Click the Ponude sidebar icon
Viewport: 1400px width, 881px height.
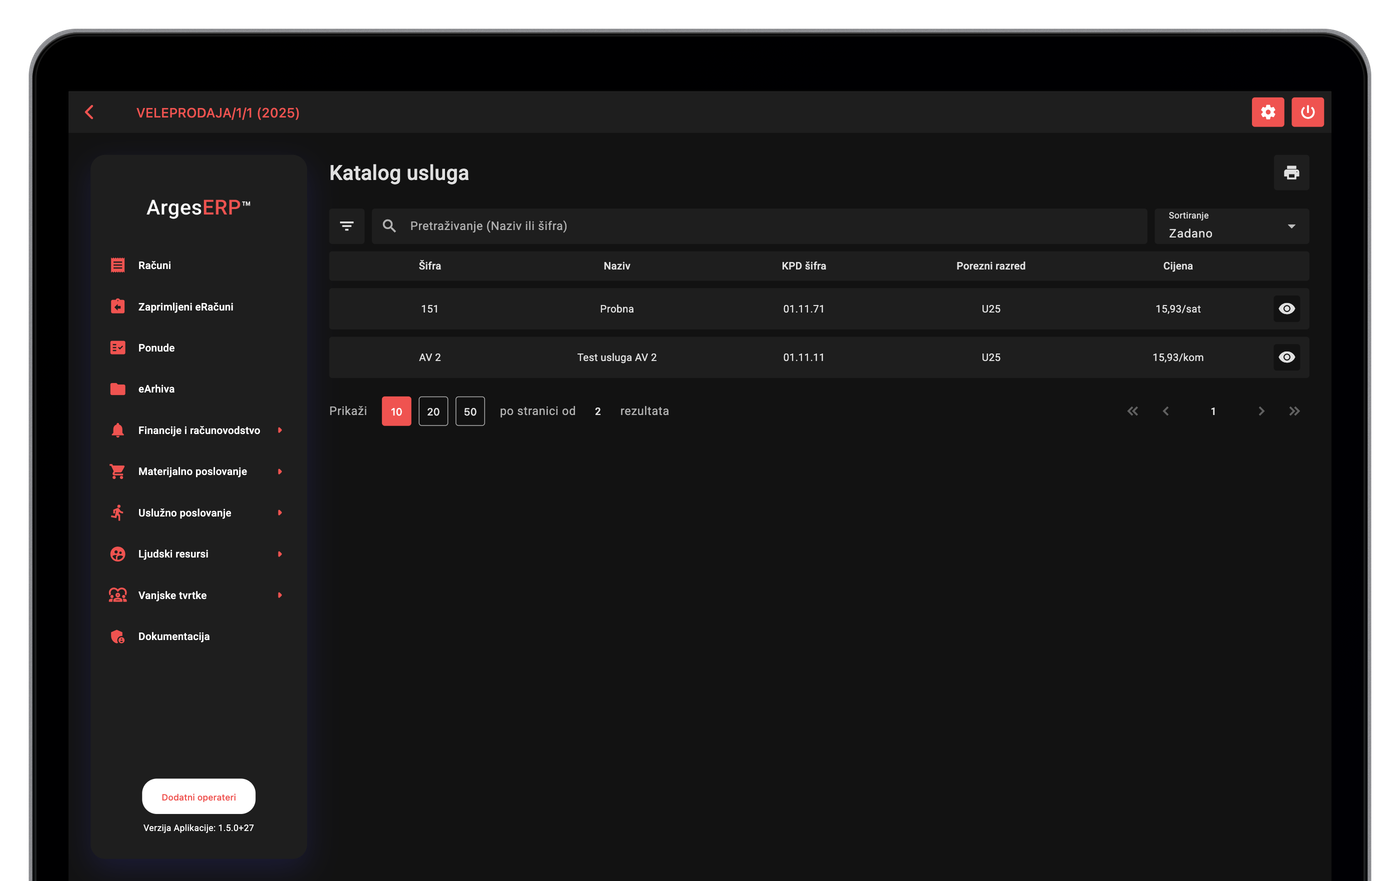tap(118, 348)
